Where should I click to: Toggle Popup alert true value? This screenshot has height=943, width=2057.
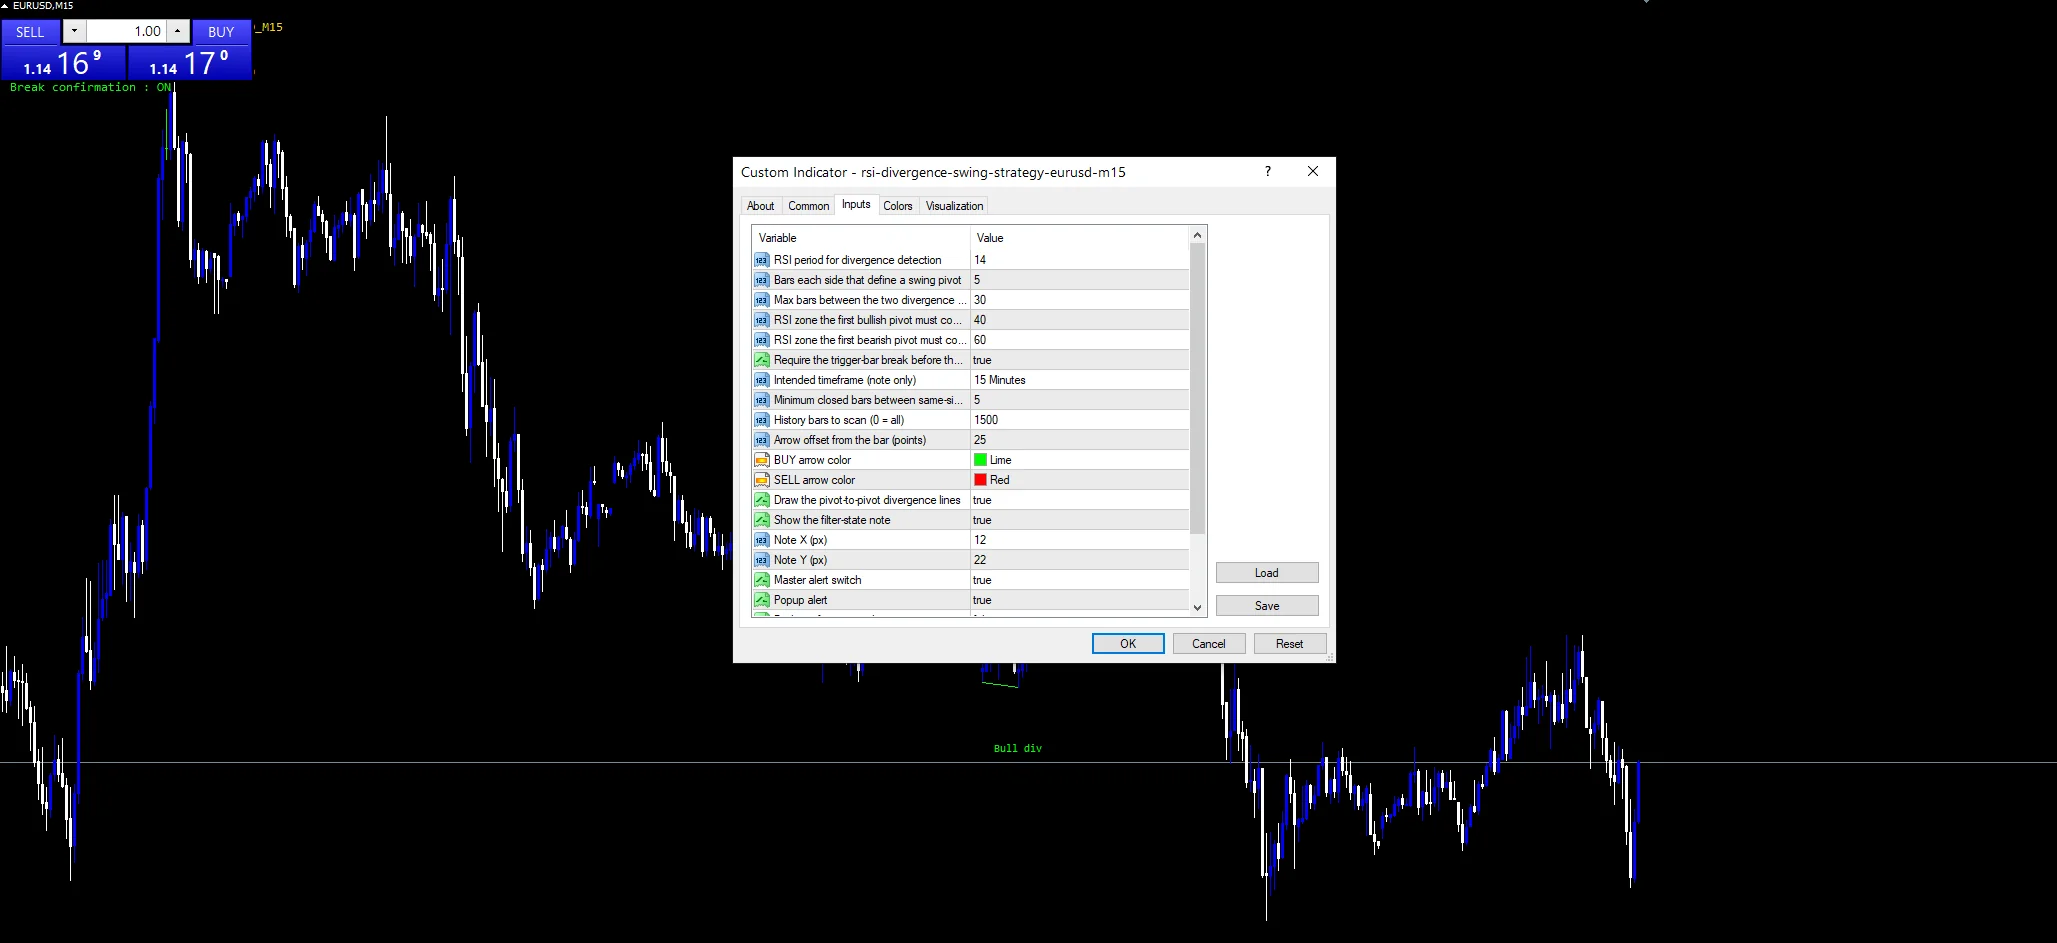[1080, 600]
